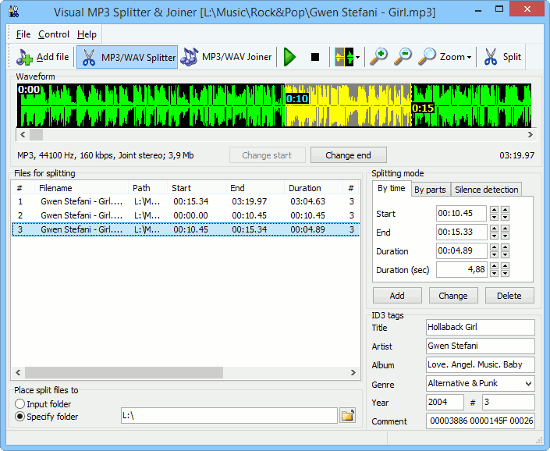This screenshot has height=451, width=550.
Task: Zoom in with the plus magnifier icon
Action: pos(379,57)
